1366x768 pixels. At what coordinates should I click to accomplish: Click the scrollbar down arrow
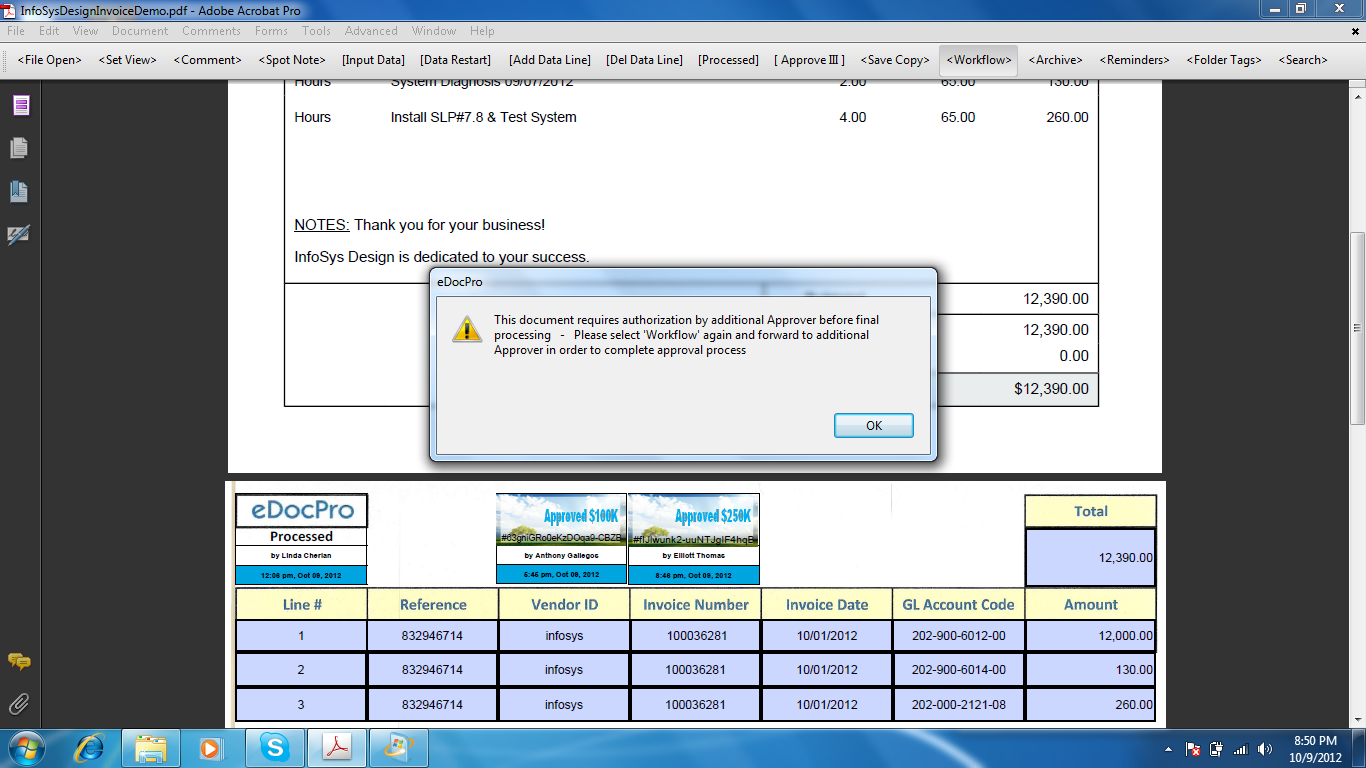(x=1357, y=717)
